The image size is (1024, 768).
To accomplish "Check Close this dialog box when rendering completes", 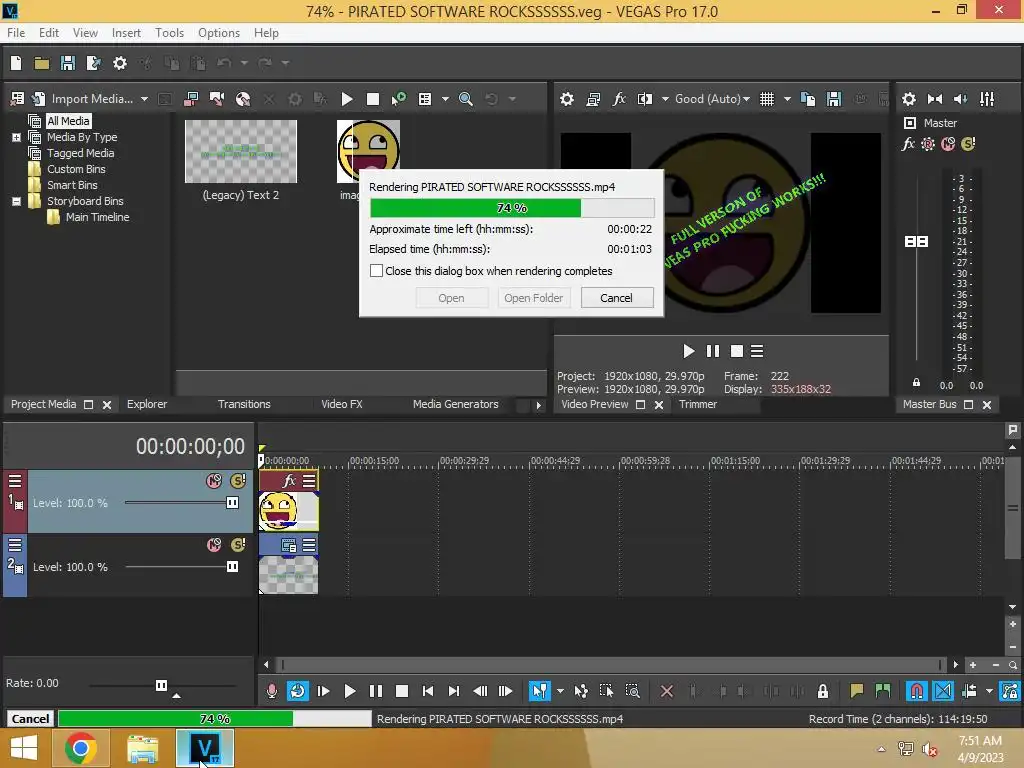I will pos(376,270).
